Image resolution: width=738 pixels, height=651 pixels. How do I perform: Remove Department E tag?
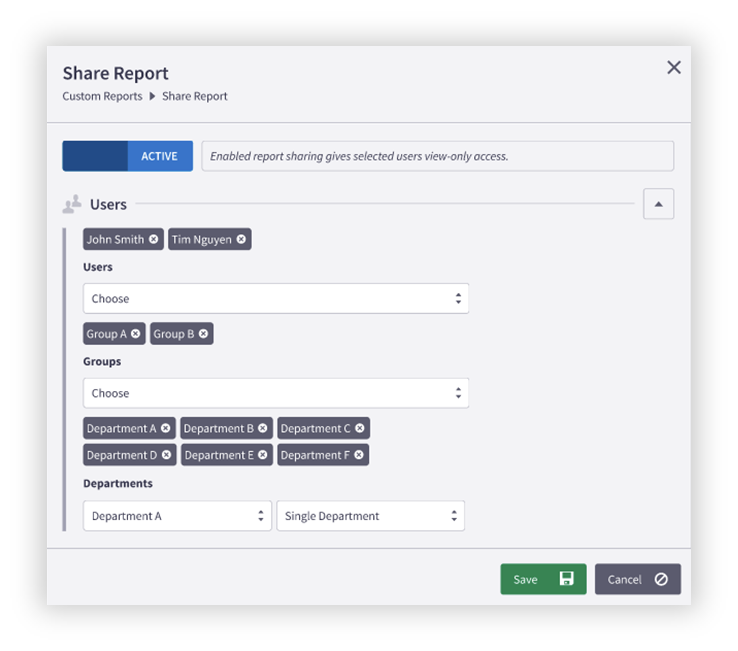coord(263,455)
